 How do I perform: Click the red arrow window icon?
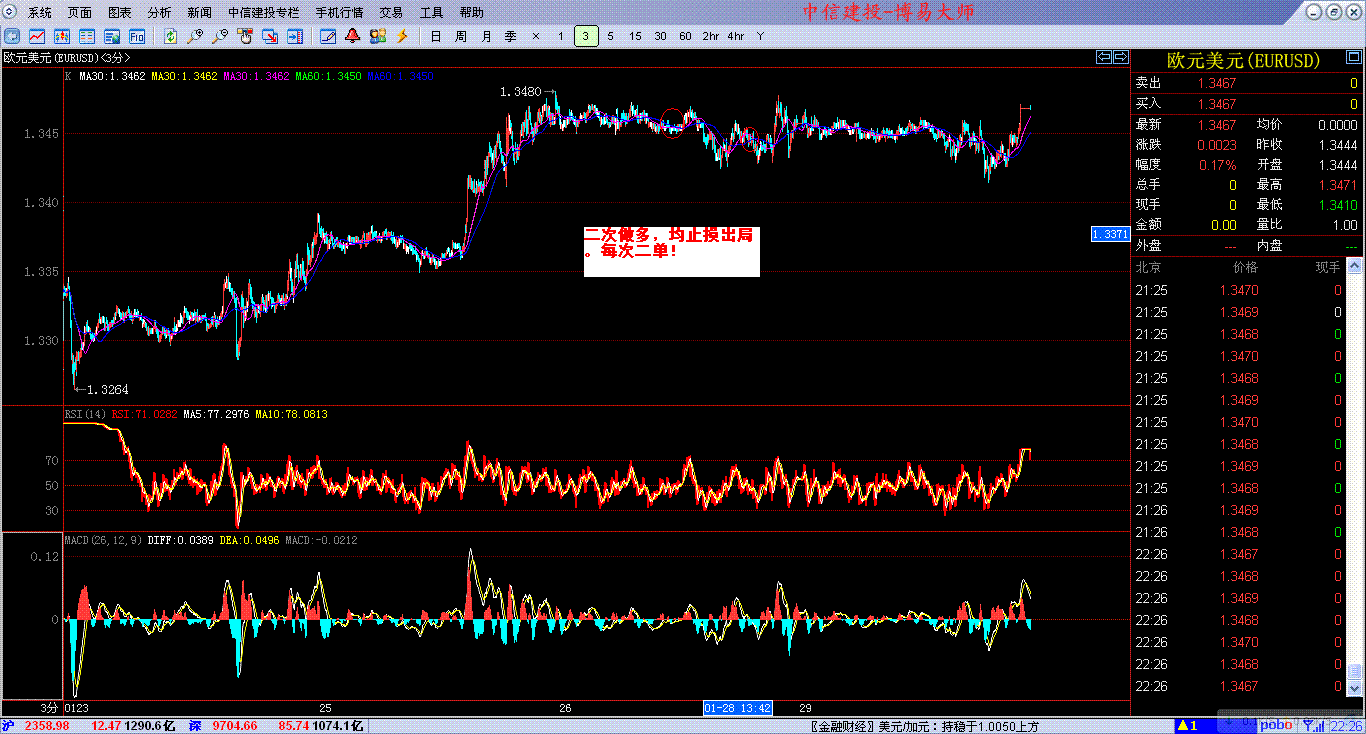point(270,36)
